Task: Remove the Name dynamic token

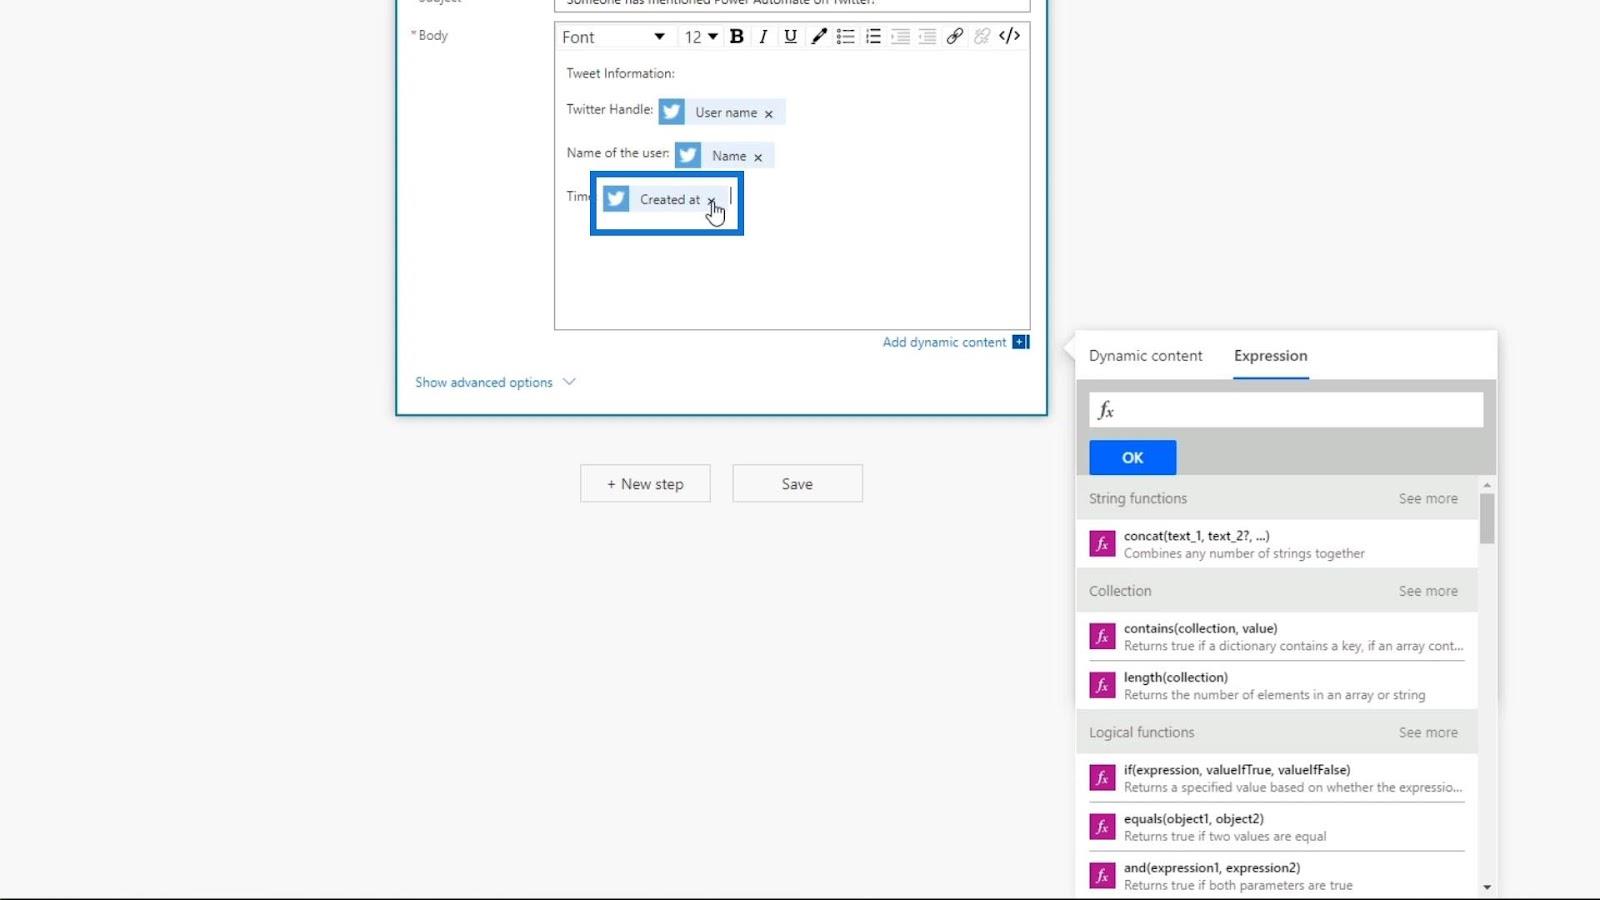Action: click(x=758, y=157)
